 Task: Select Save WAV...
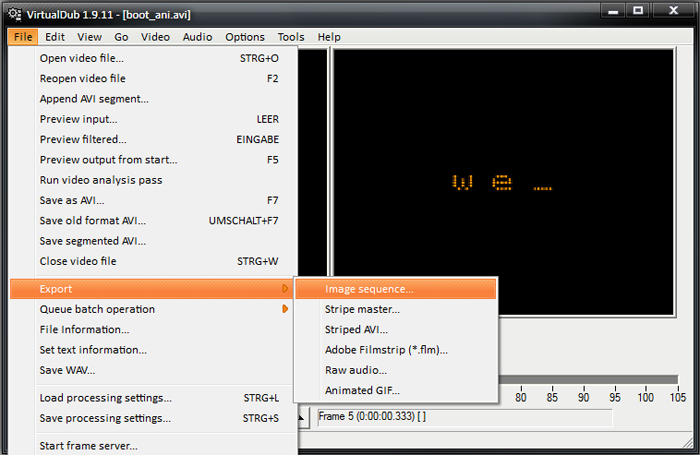153,370
